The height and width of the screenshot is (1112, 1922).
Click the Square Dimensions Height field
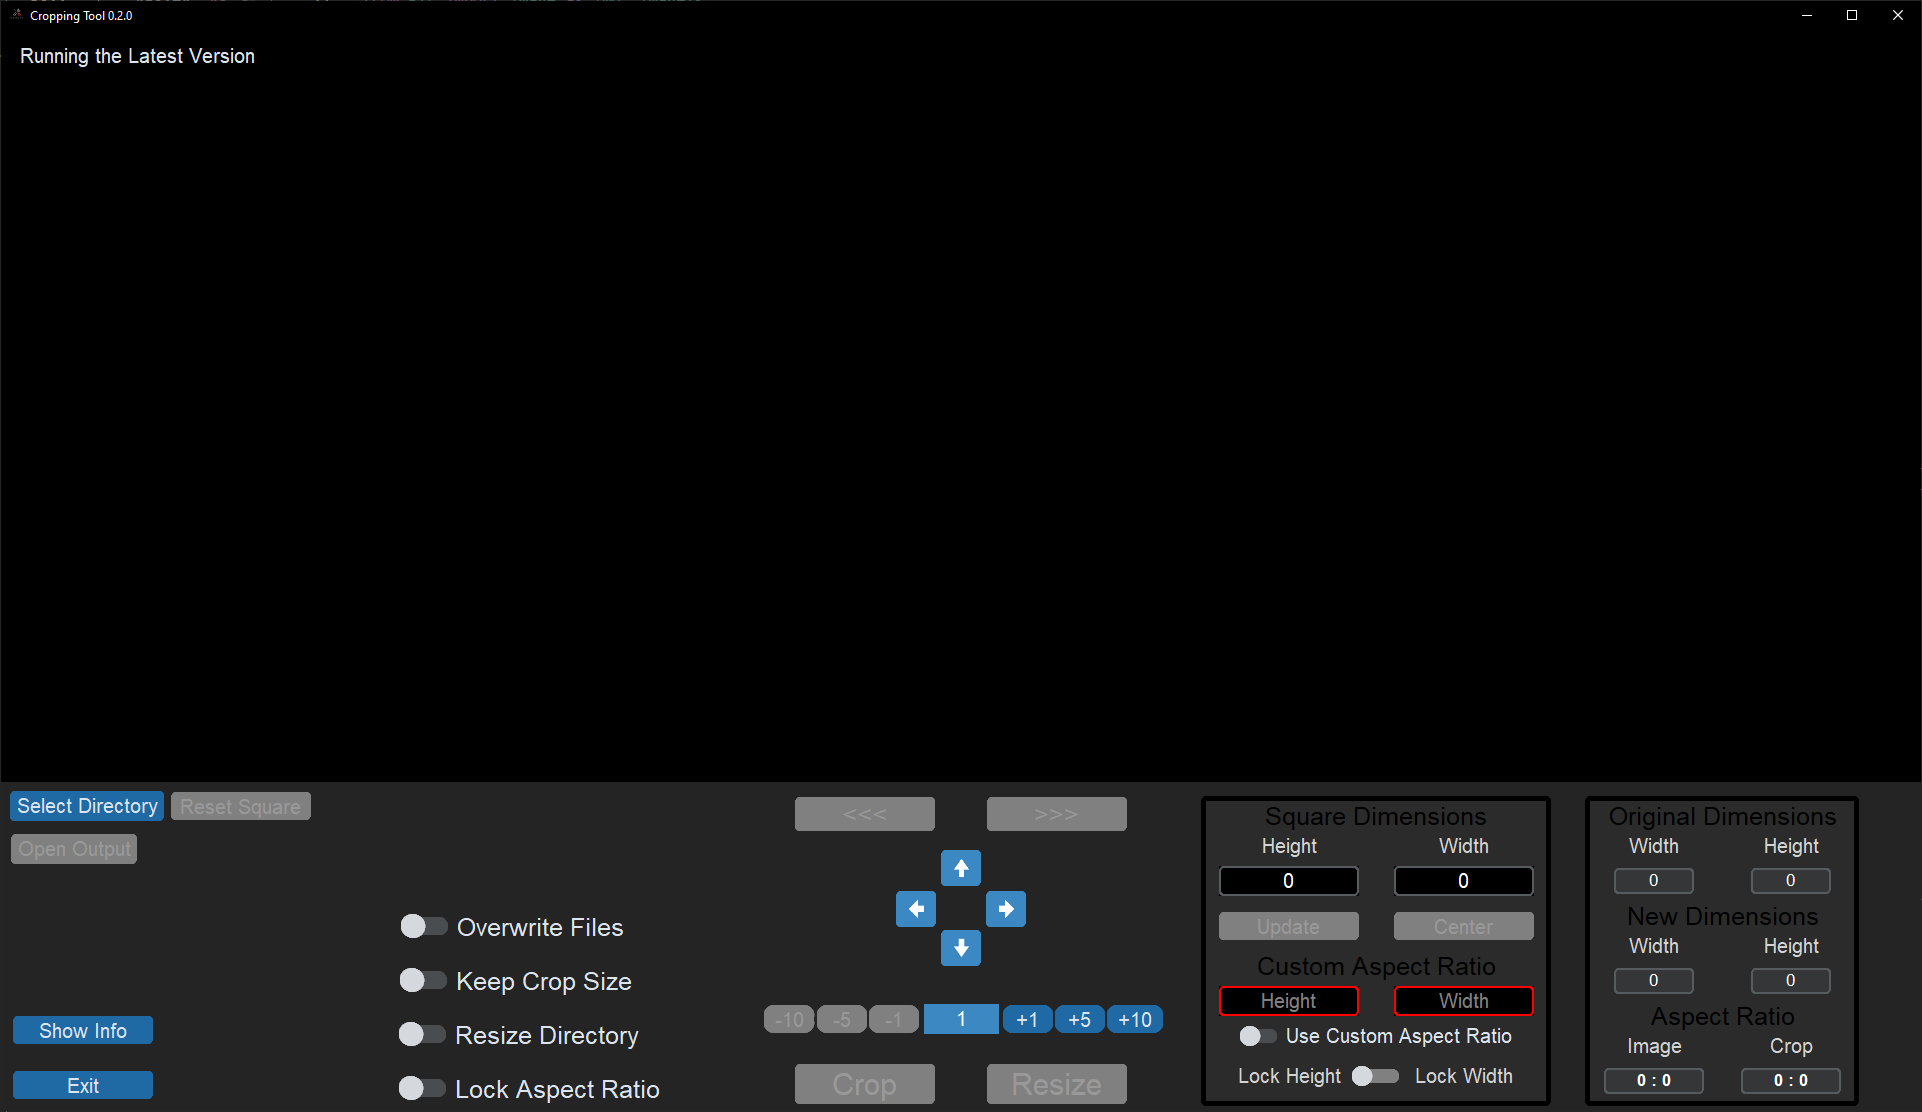click(x=1288, y=881)
